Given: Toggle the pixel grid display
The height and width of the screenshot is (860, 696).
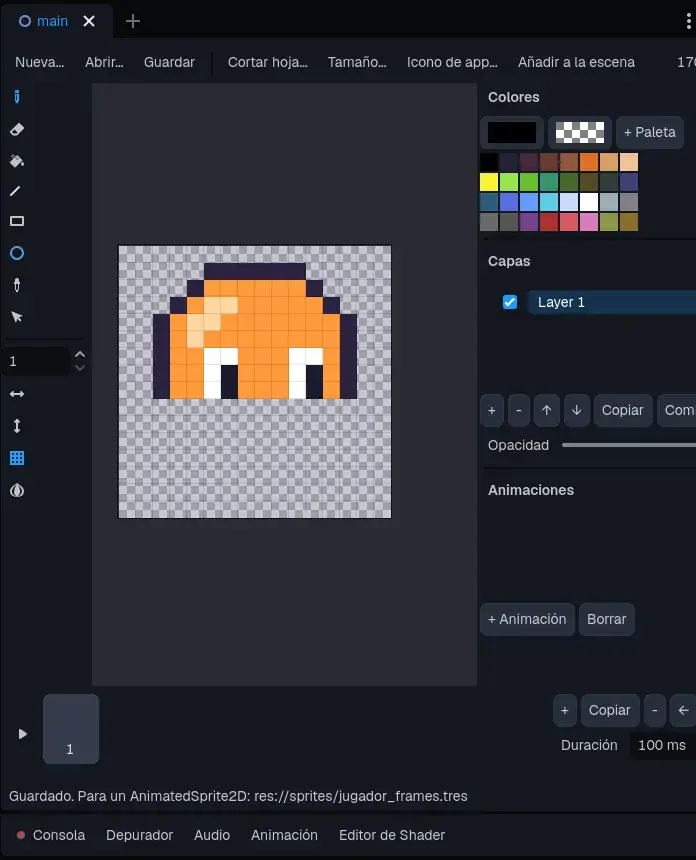Looking at the screenshot, I should (17, 458).
